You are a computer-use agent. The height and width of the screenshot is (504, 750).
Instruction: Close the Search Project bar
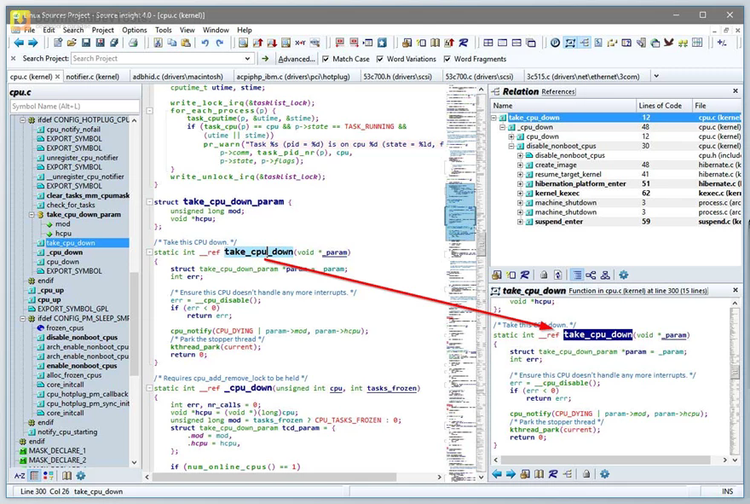13,58
